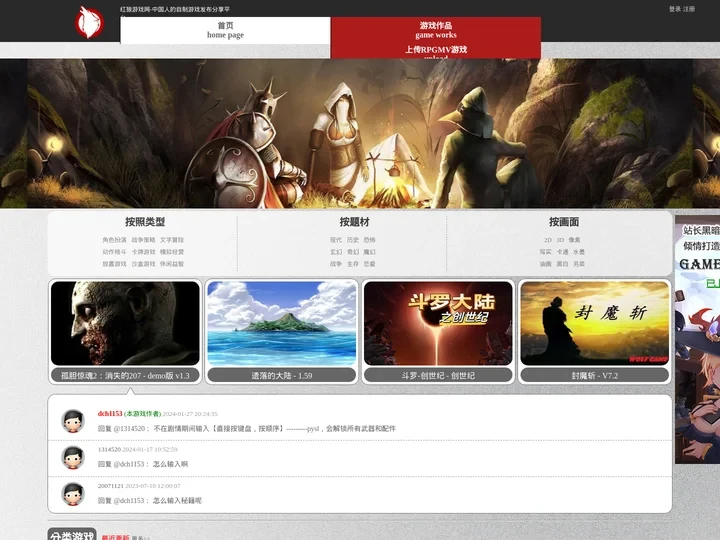The height and width of the screenshot is (540, 720).
Task: Filter by theme 战争
Action: coord(336,264)
